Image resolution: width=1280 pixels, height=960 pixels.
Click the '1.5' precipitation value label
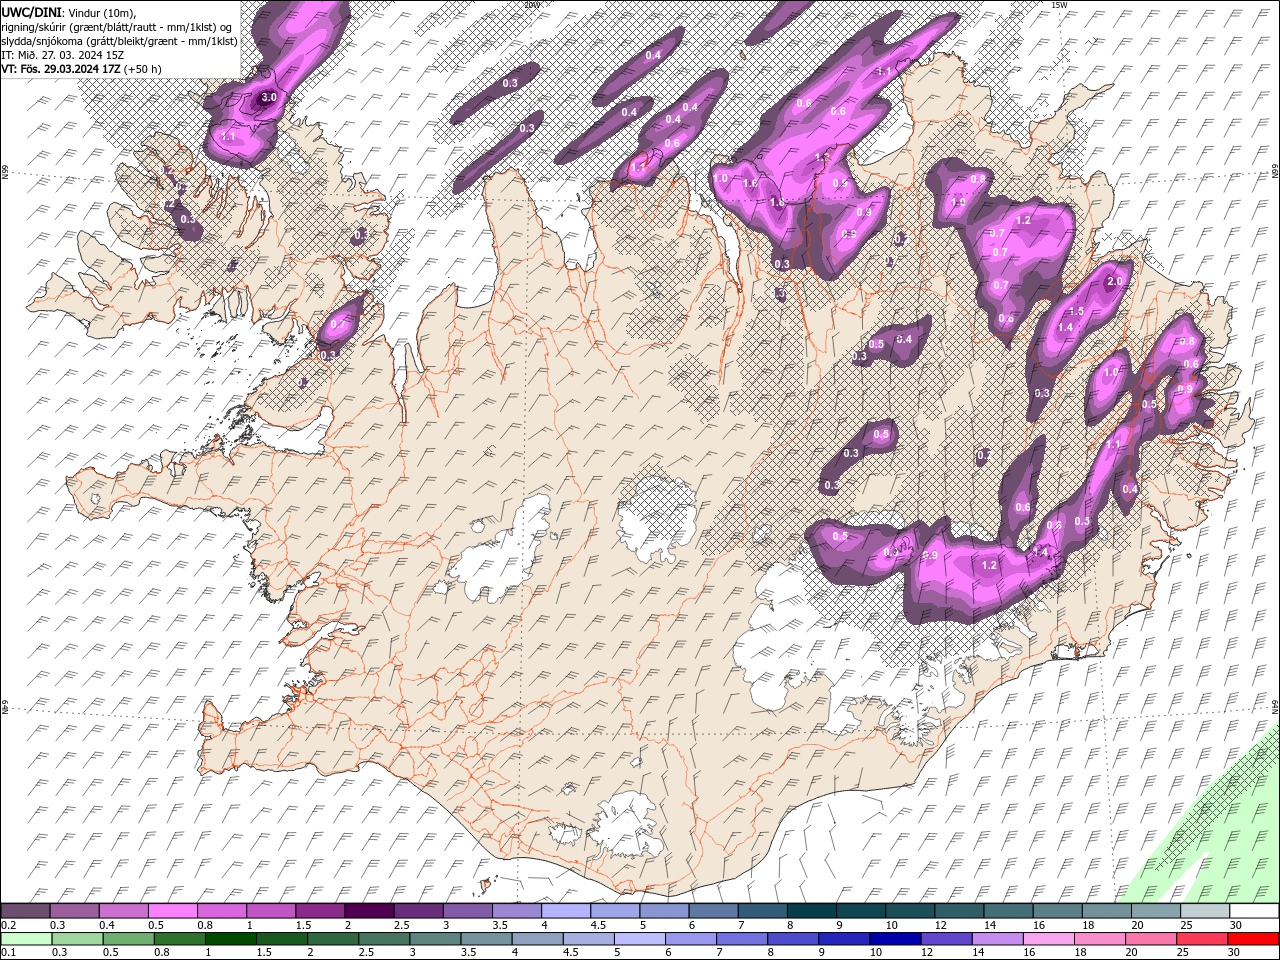coord(1077,312)
